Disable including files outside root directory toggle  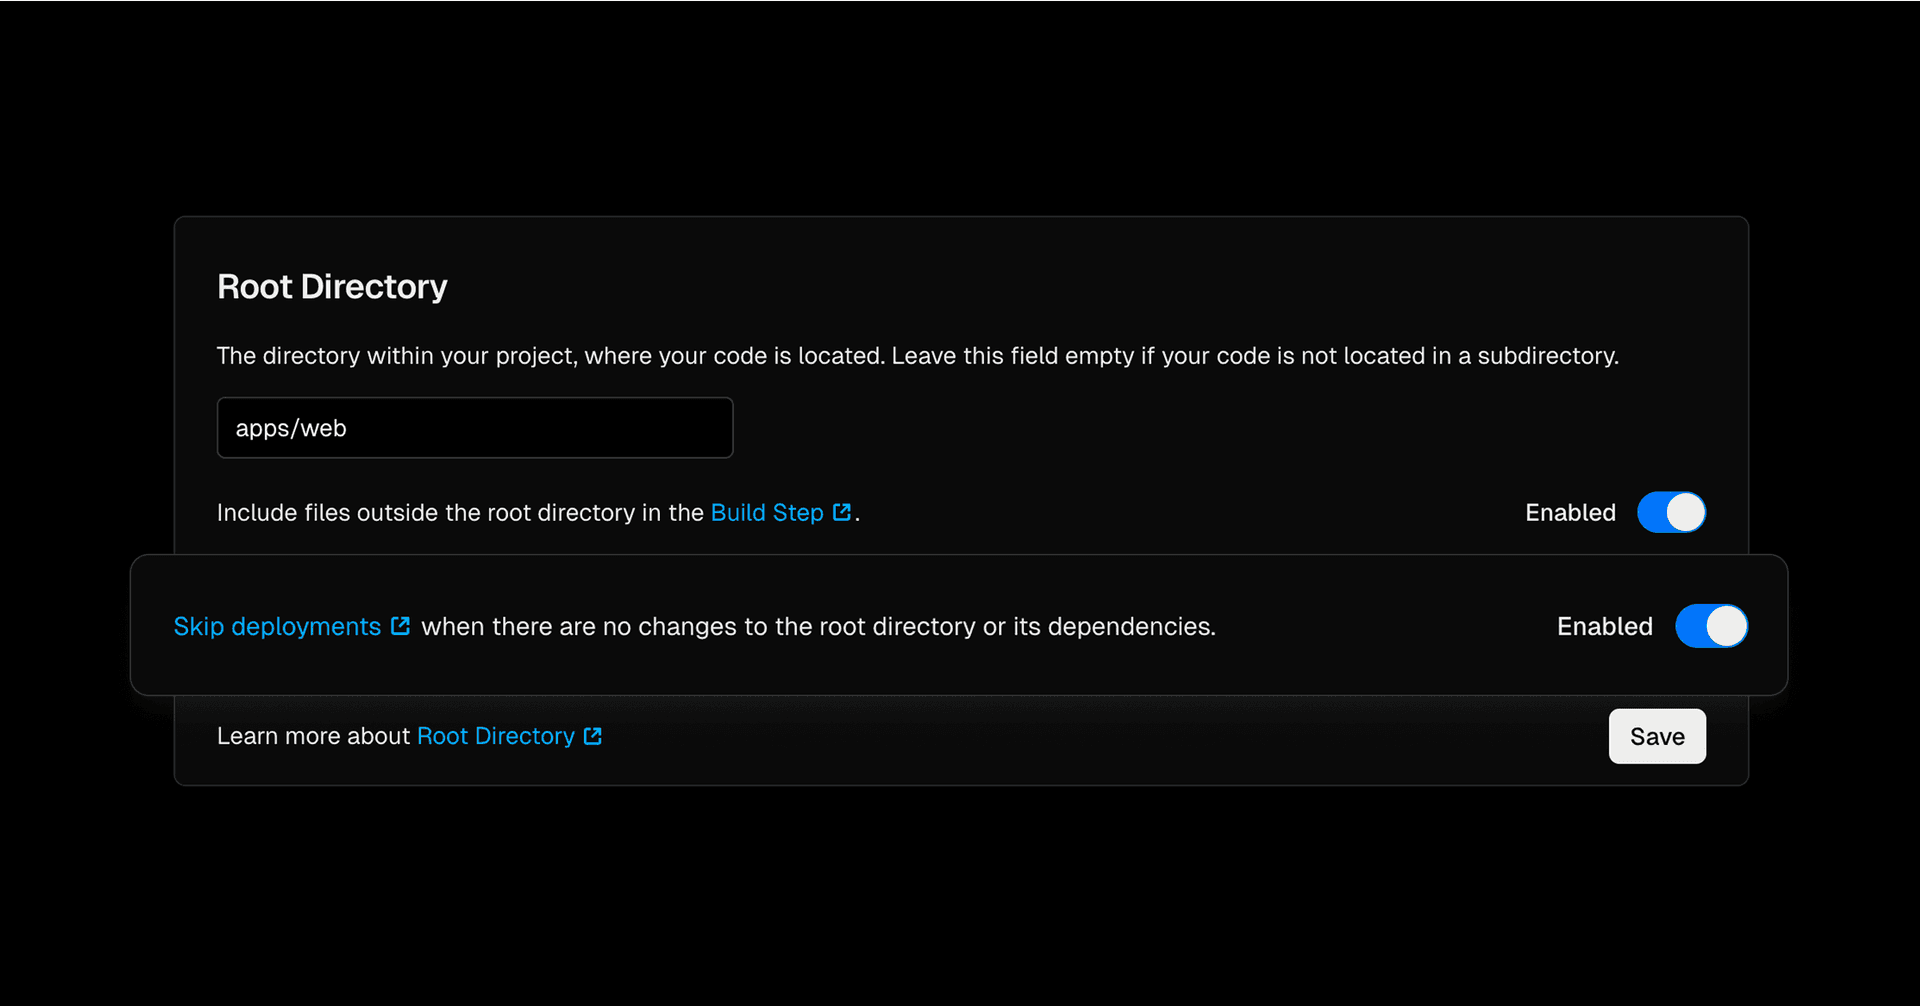[x=1671, y=512]
